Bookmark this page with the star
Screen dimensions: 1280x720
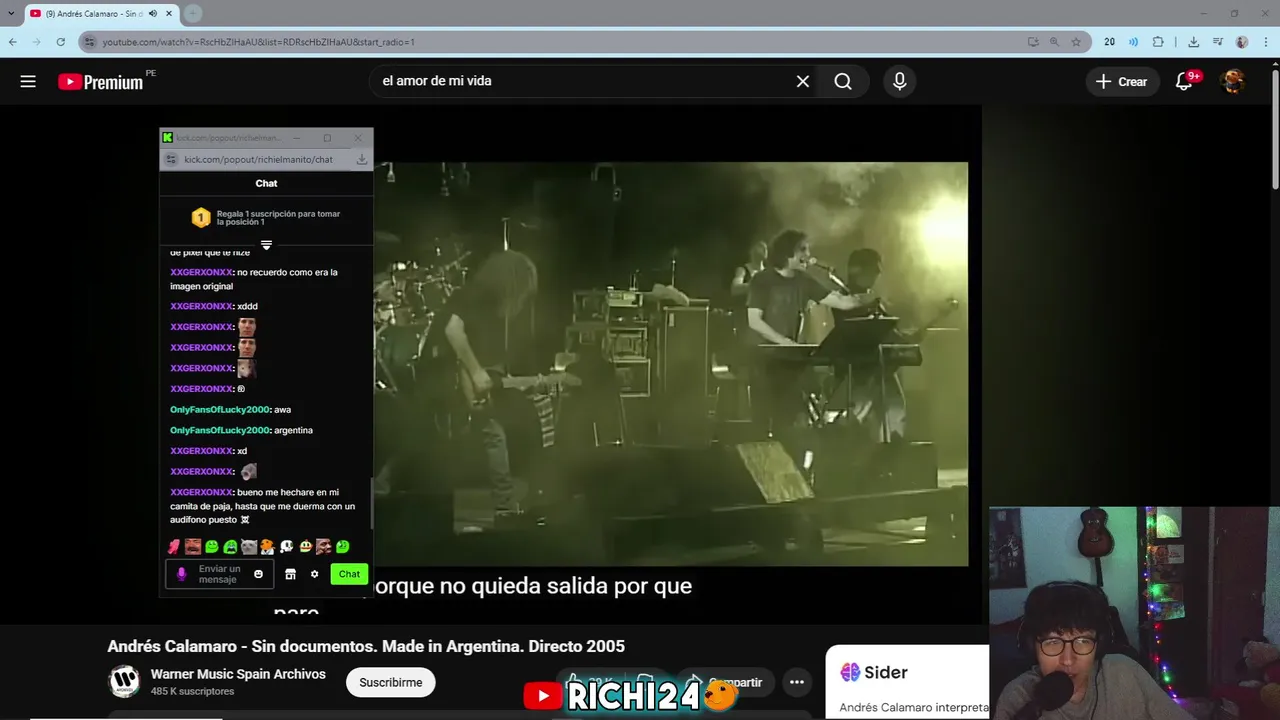(1076, 42)
